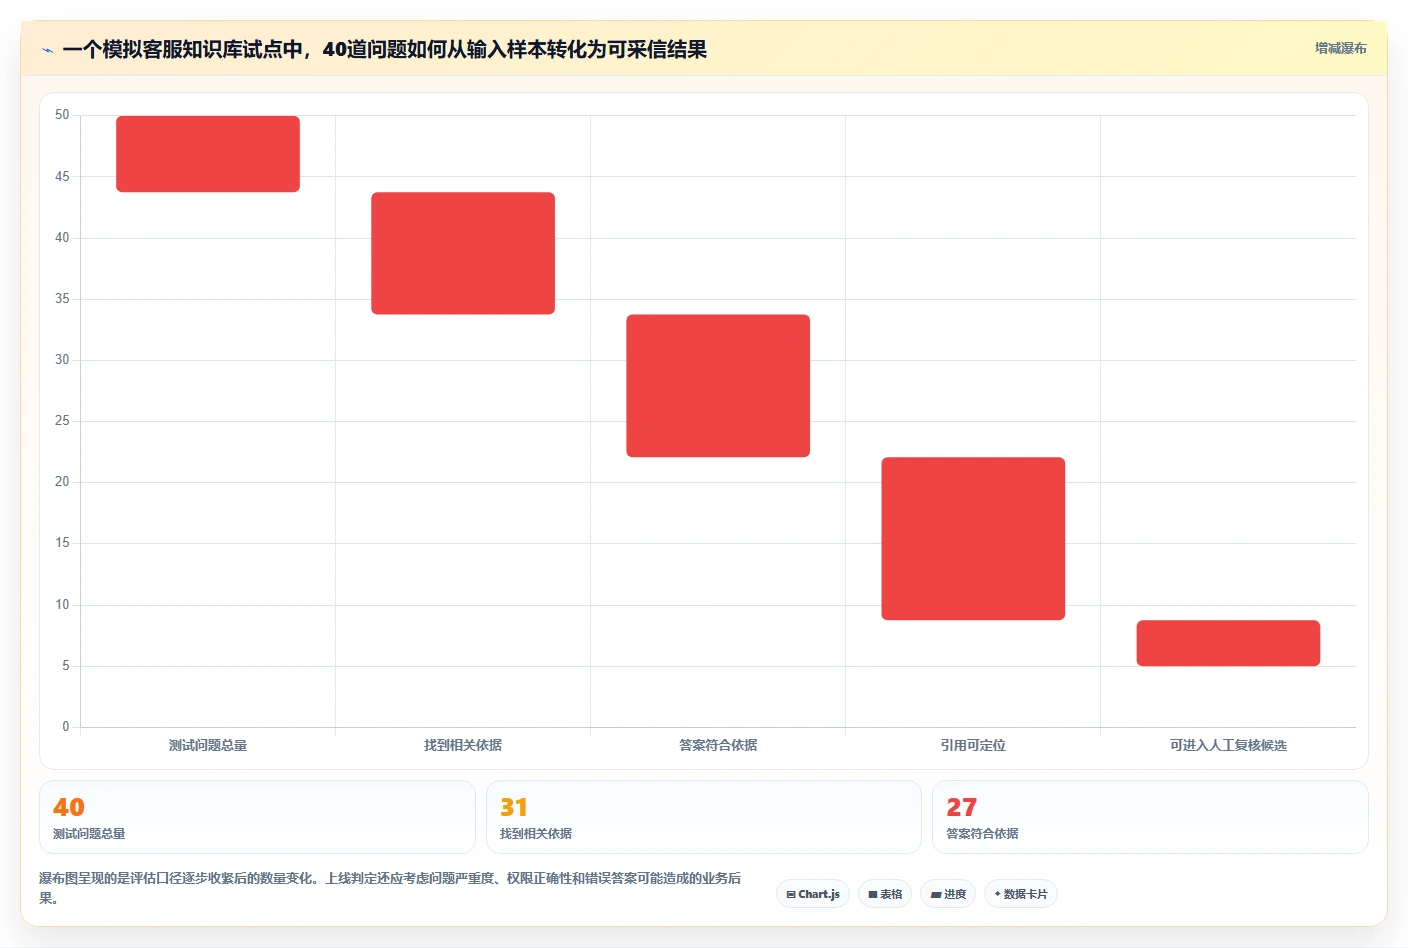Click the x-axis label 答案符合依据

click(718, 745)
